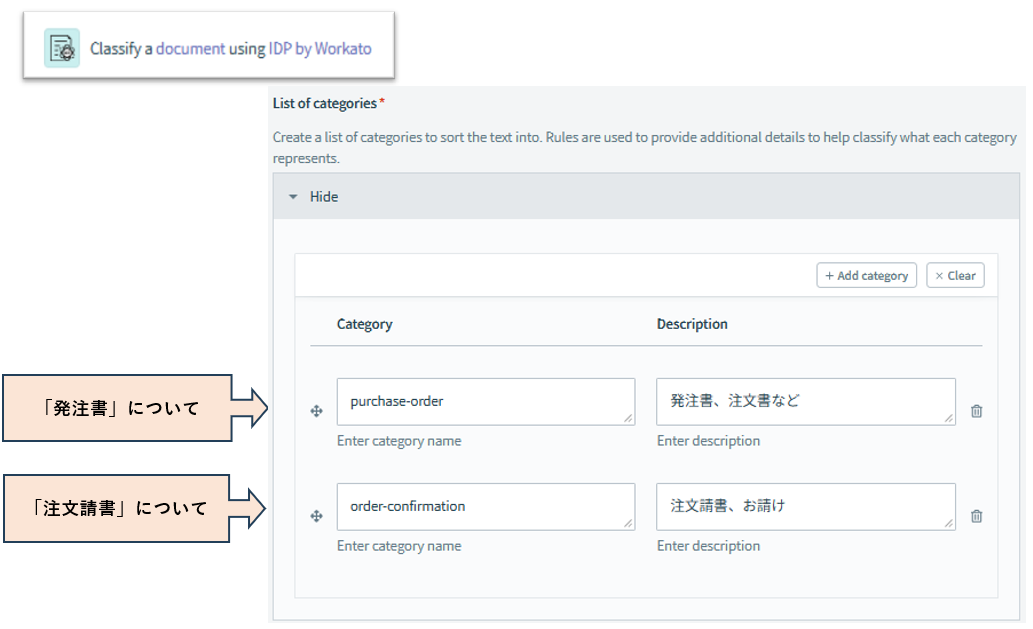Screen dimensions: 1033x629
Task: Click resize grip of 発注書 description field
Action: tap(949, 419)
